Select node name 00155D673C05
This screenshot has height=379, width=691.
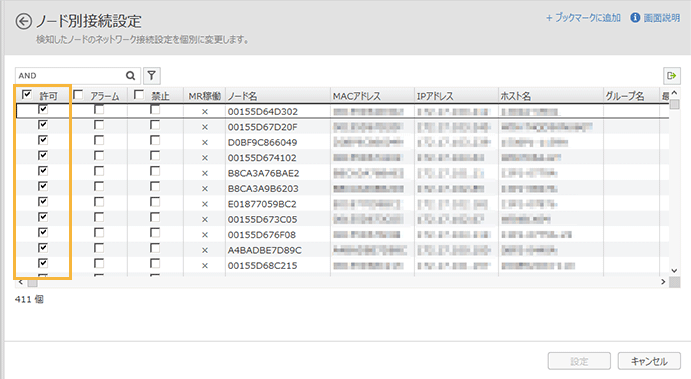pyautogui.click(x=263, y=220)
